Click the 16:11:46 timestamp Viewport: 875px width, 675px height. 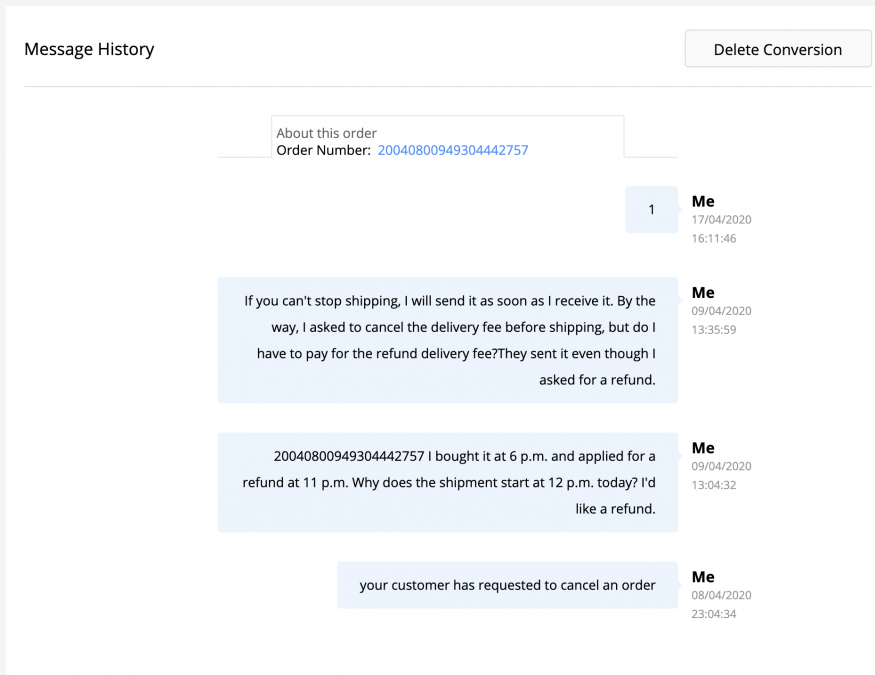[714, 239]
